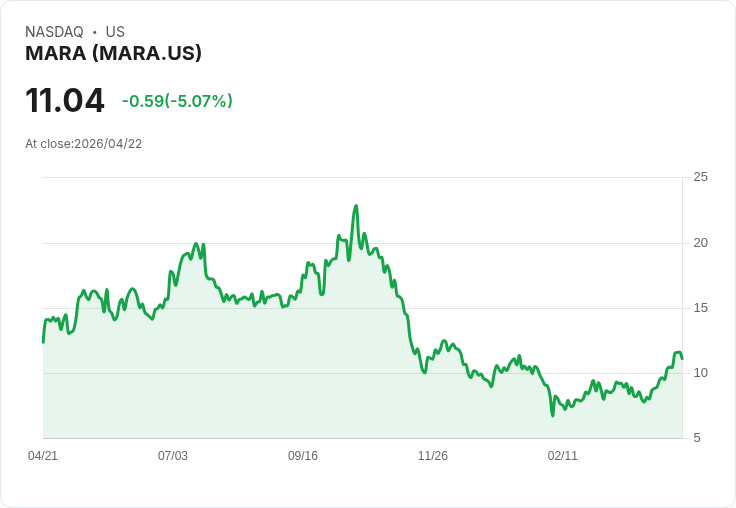This screenshot has width=736, height=508.
Task: Click the US market label
Action: click(115, 32)
